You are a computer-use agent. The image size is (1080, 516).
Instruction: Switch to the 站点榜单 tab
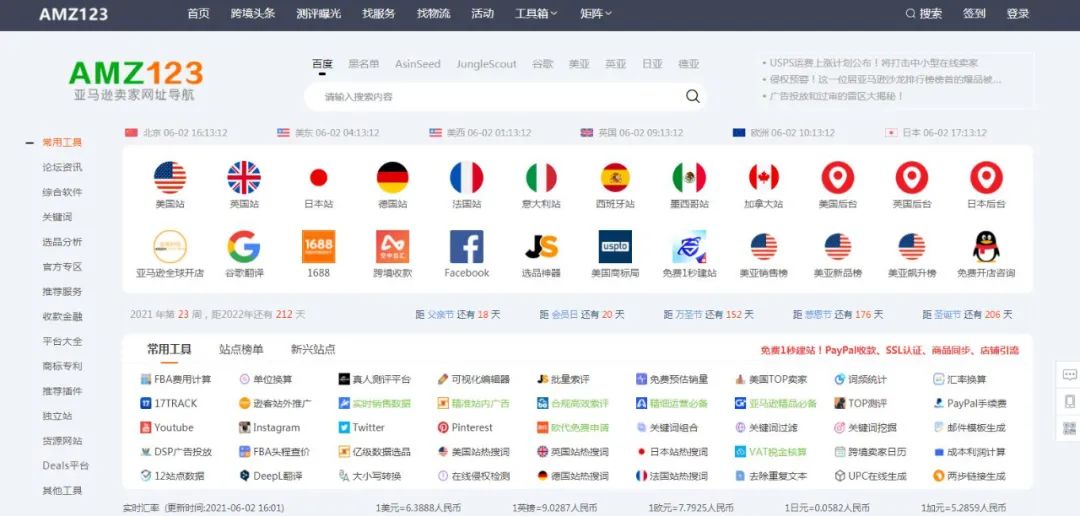(241, 349)
